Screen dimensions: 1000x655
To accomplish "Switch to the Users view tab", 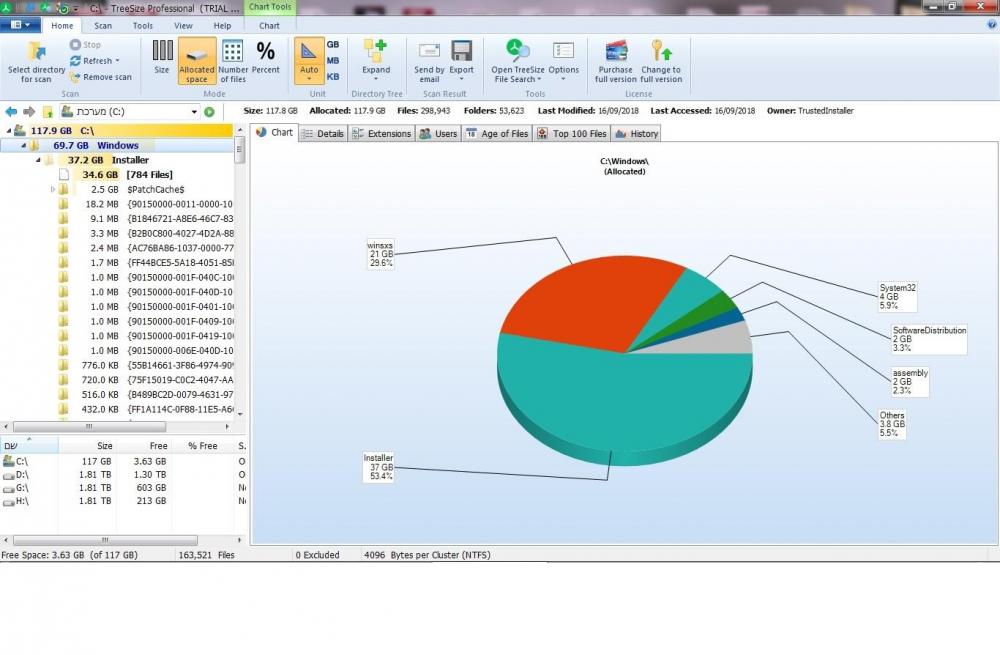I will [438, 133].
